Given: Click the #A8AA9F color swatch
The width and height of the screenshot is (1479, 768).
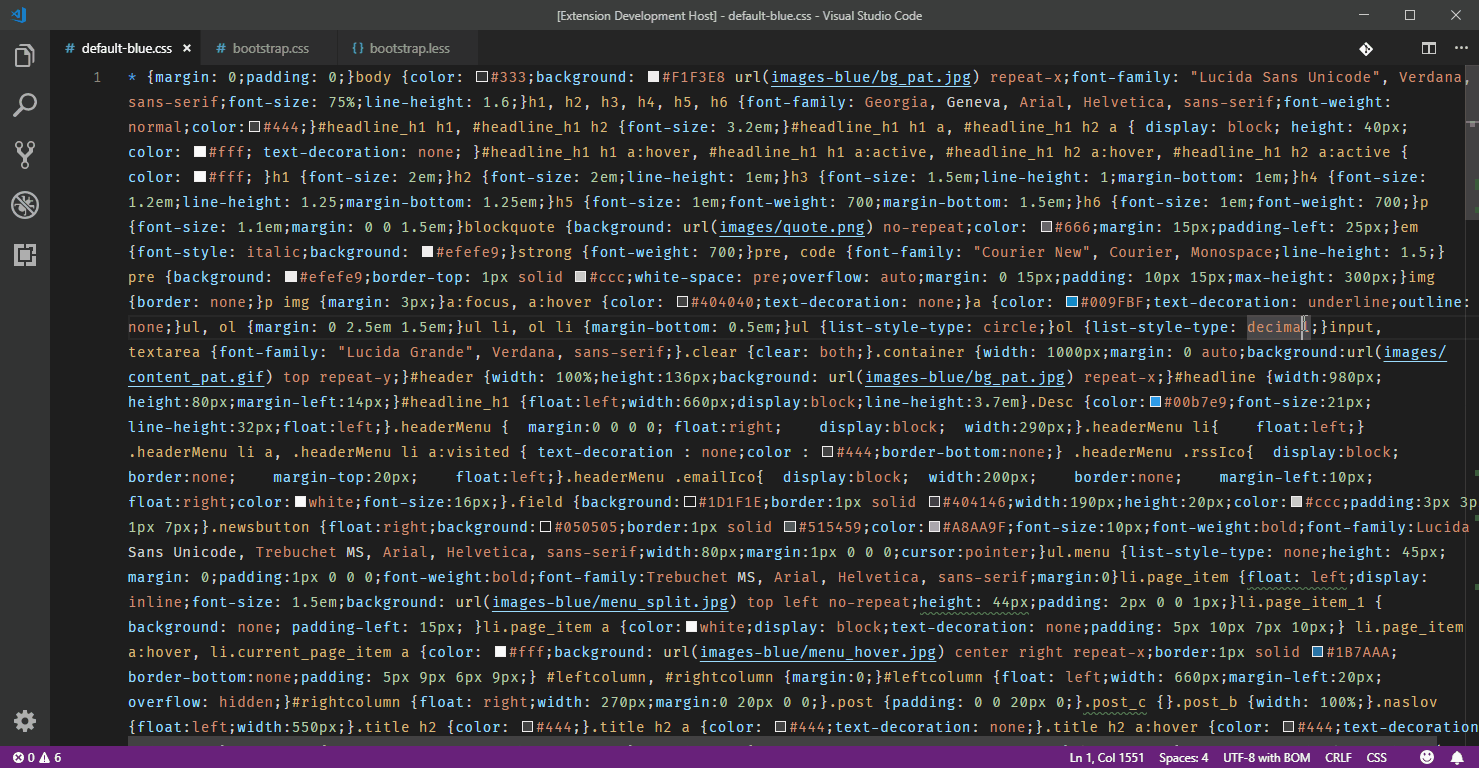Looking at the screenshot, I should coord(935,527).
